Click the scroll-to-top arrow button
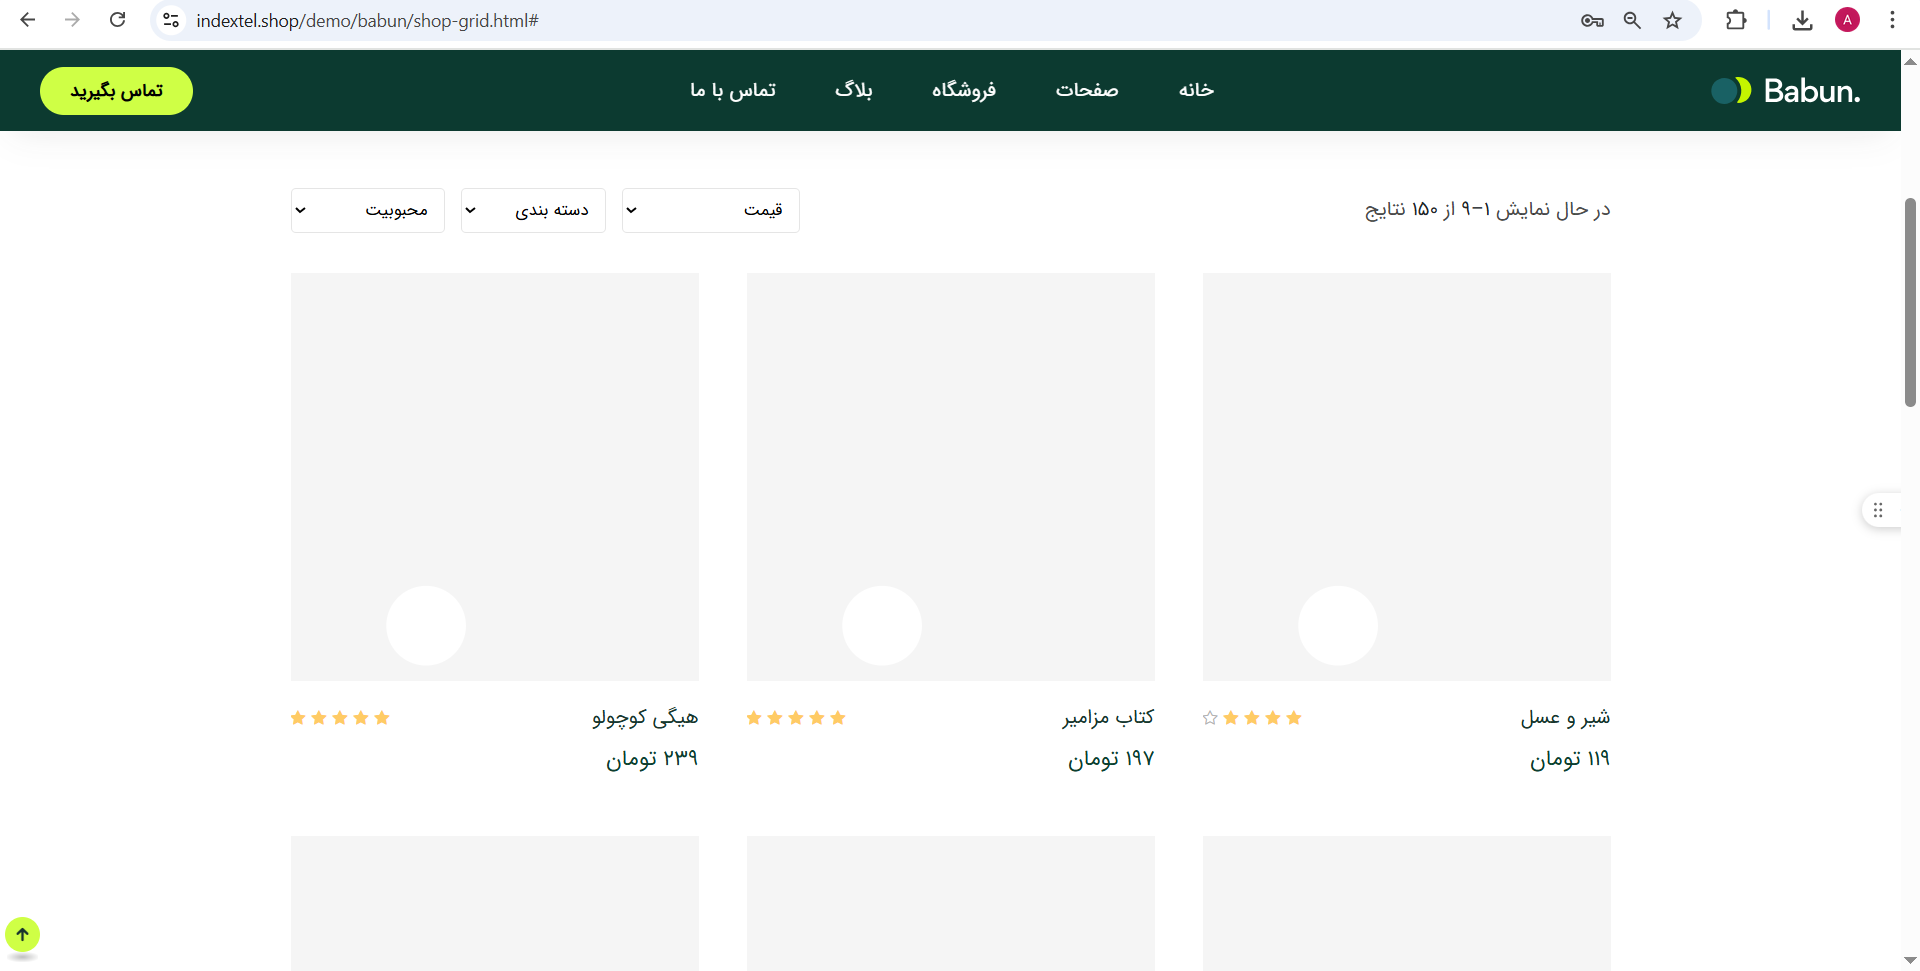The height and width of the screenshot is (971, 1920). coord(22,935)
